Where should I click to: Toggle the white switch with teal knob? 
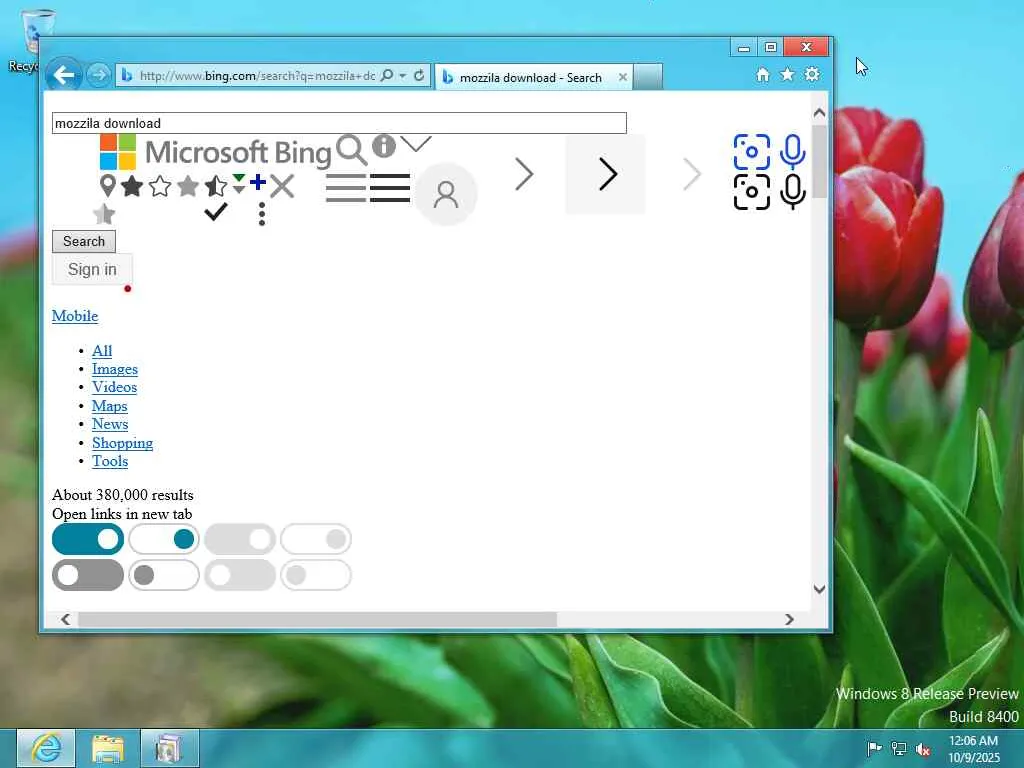[164, 539]
